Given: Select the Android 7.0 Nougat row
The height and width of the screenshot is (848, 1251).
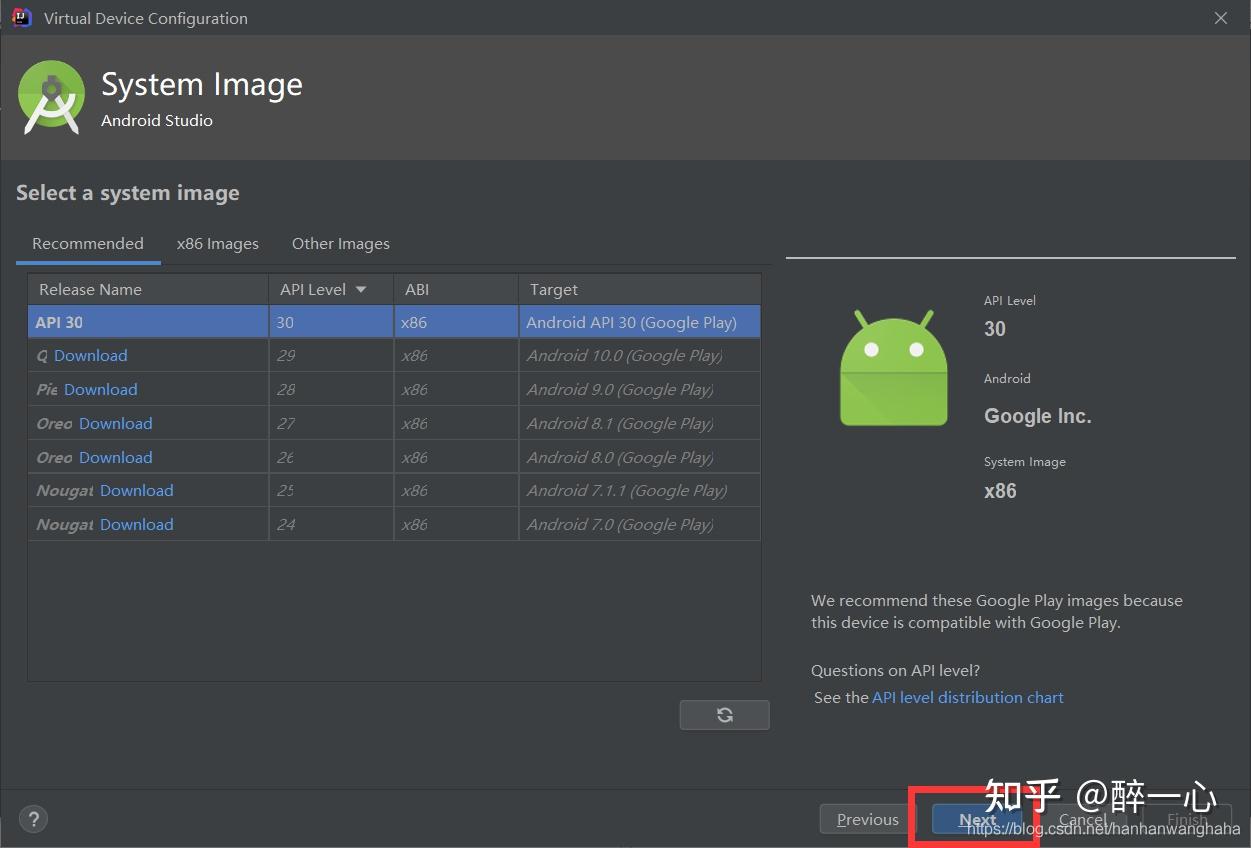Looking at the screenshot, I should [619, 523].
